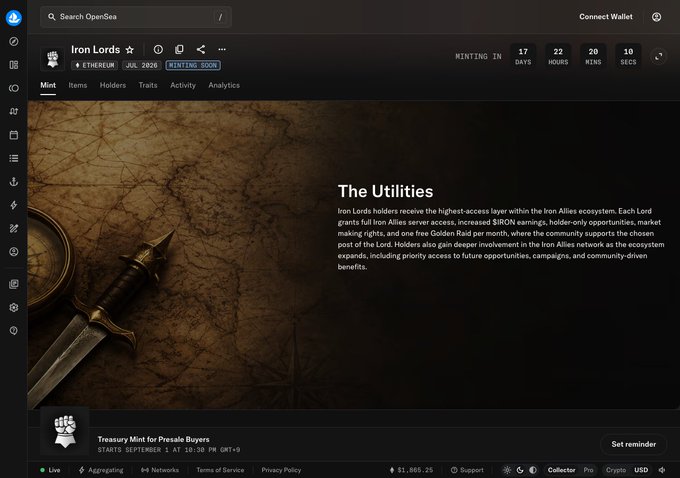Click the Iron Lords collection title
The height and width of the screenshot is (478, 680).
click(95, 50)
